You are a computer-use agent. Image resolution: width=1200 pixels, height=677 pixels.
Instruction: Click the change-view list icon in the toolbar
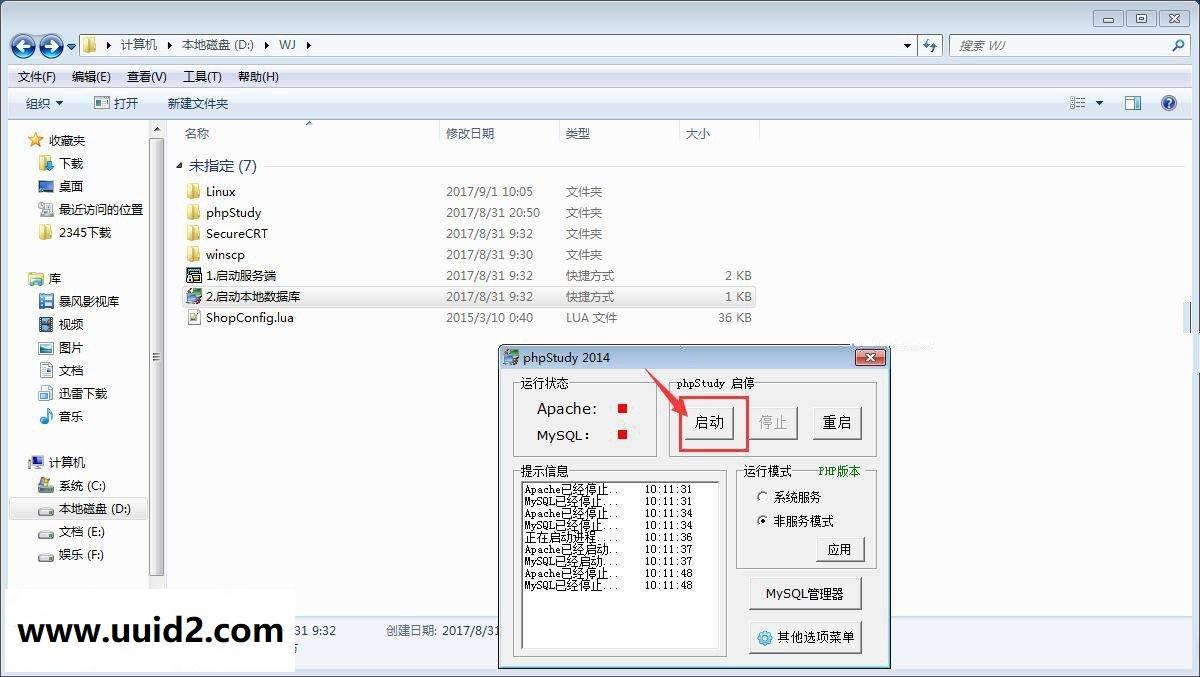click(x=1077, y=102)
